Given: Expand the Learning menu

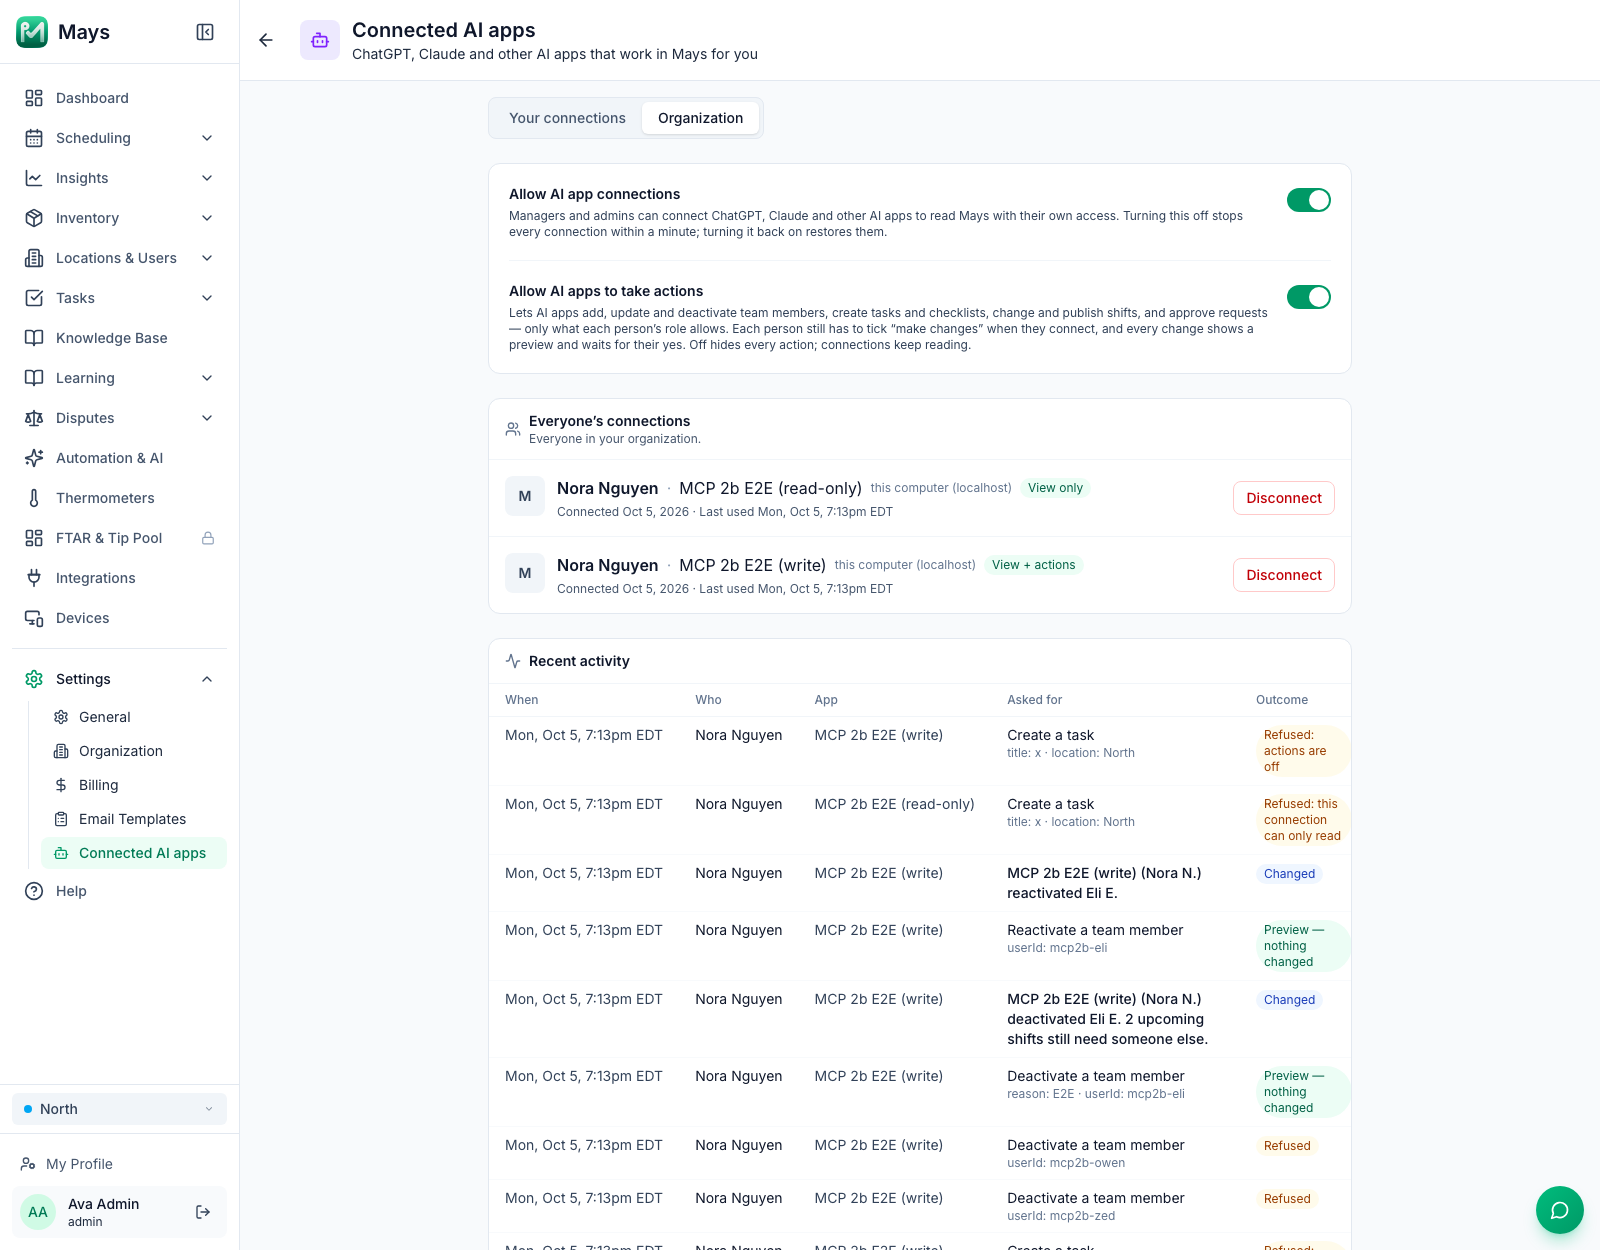Looking at the screenshot, I should (120, 378).
